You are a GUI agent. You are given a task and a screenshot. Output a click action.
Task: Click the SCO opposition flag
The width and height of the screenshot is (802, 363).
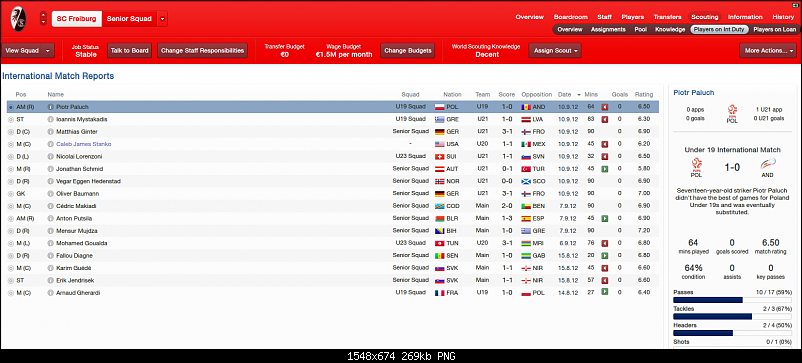(526, 182)
